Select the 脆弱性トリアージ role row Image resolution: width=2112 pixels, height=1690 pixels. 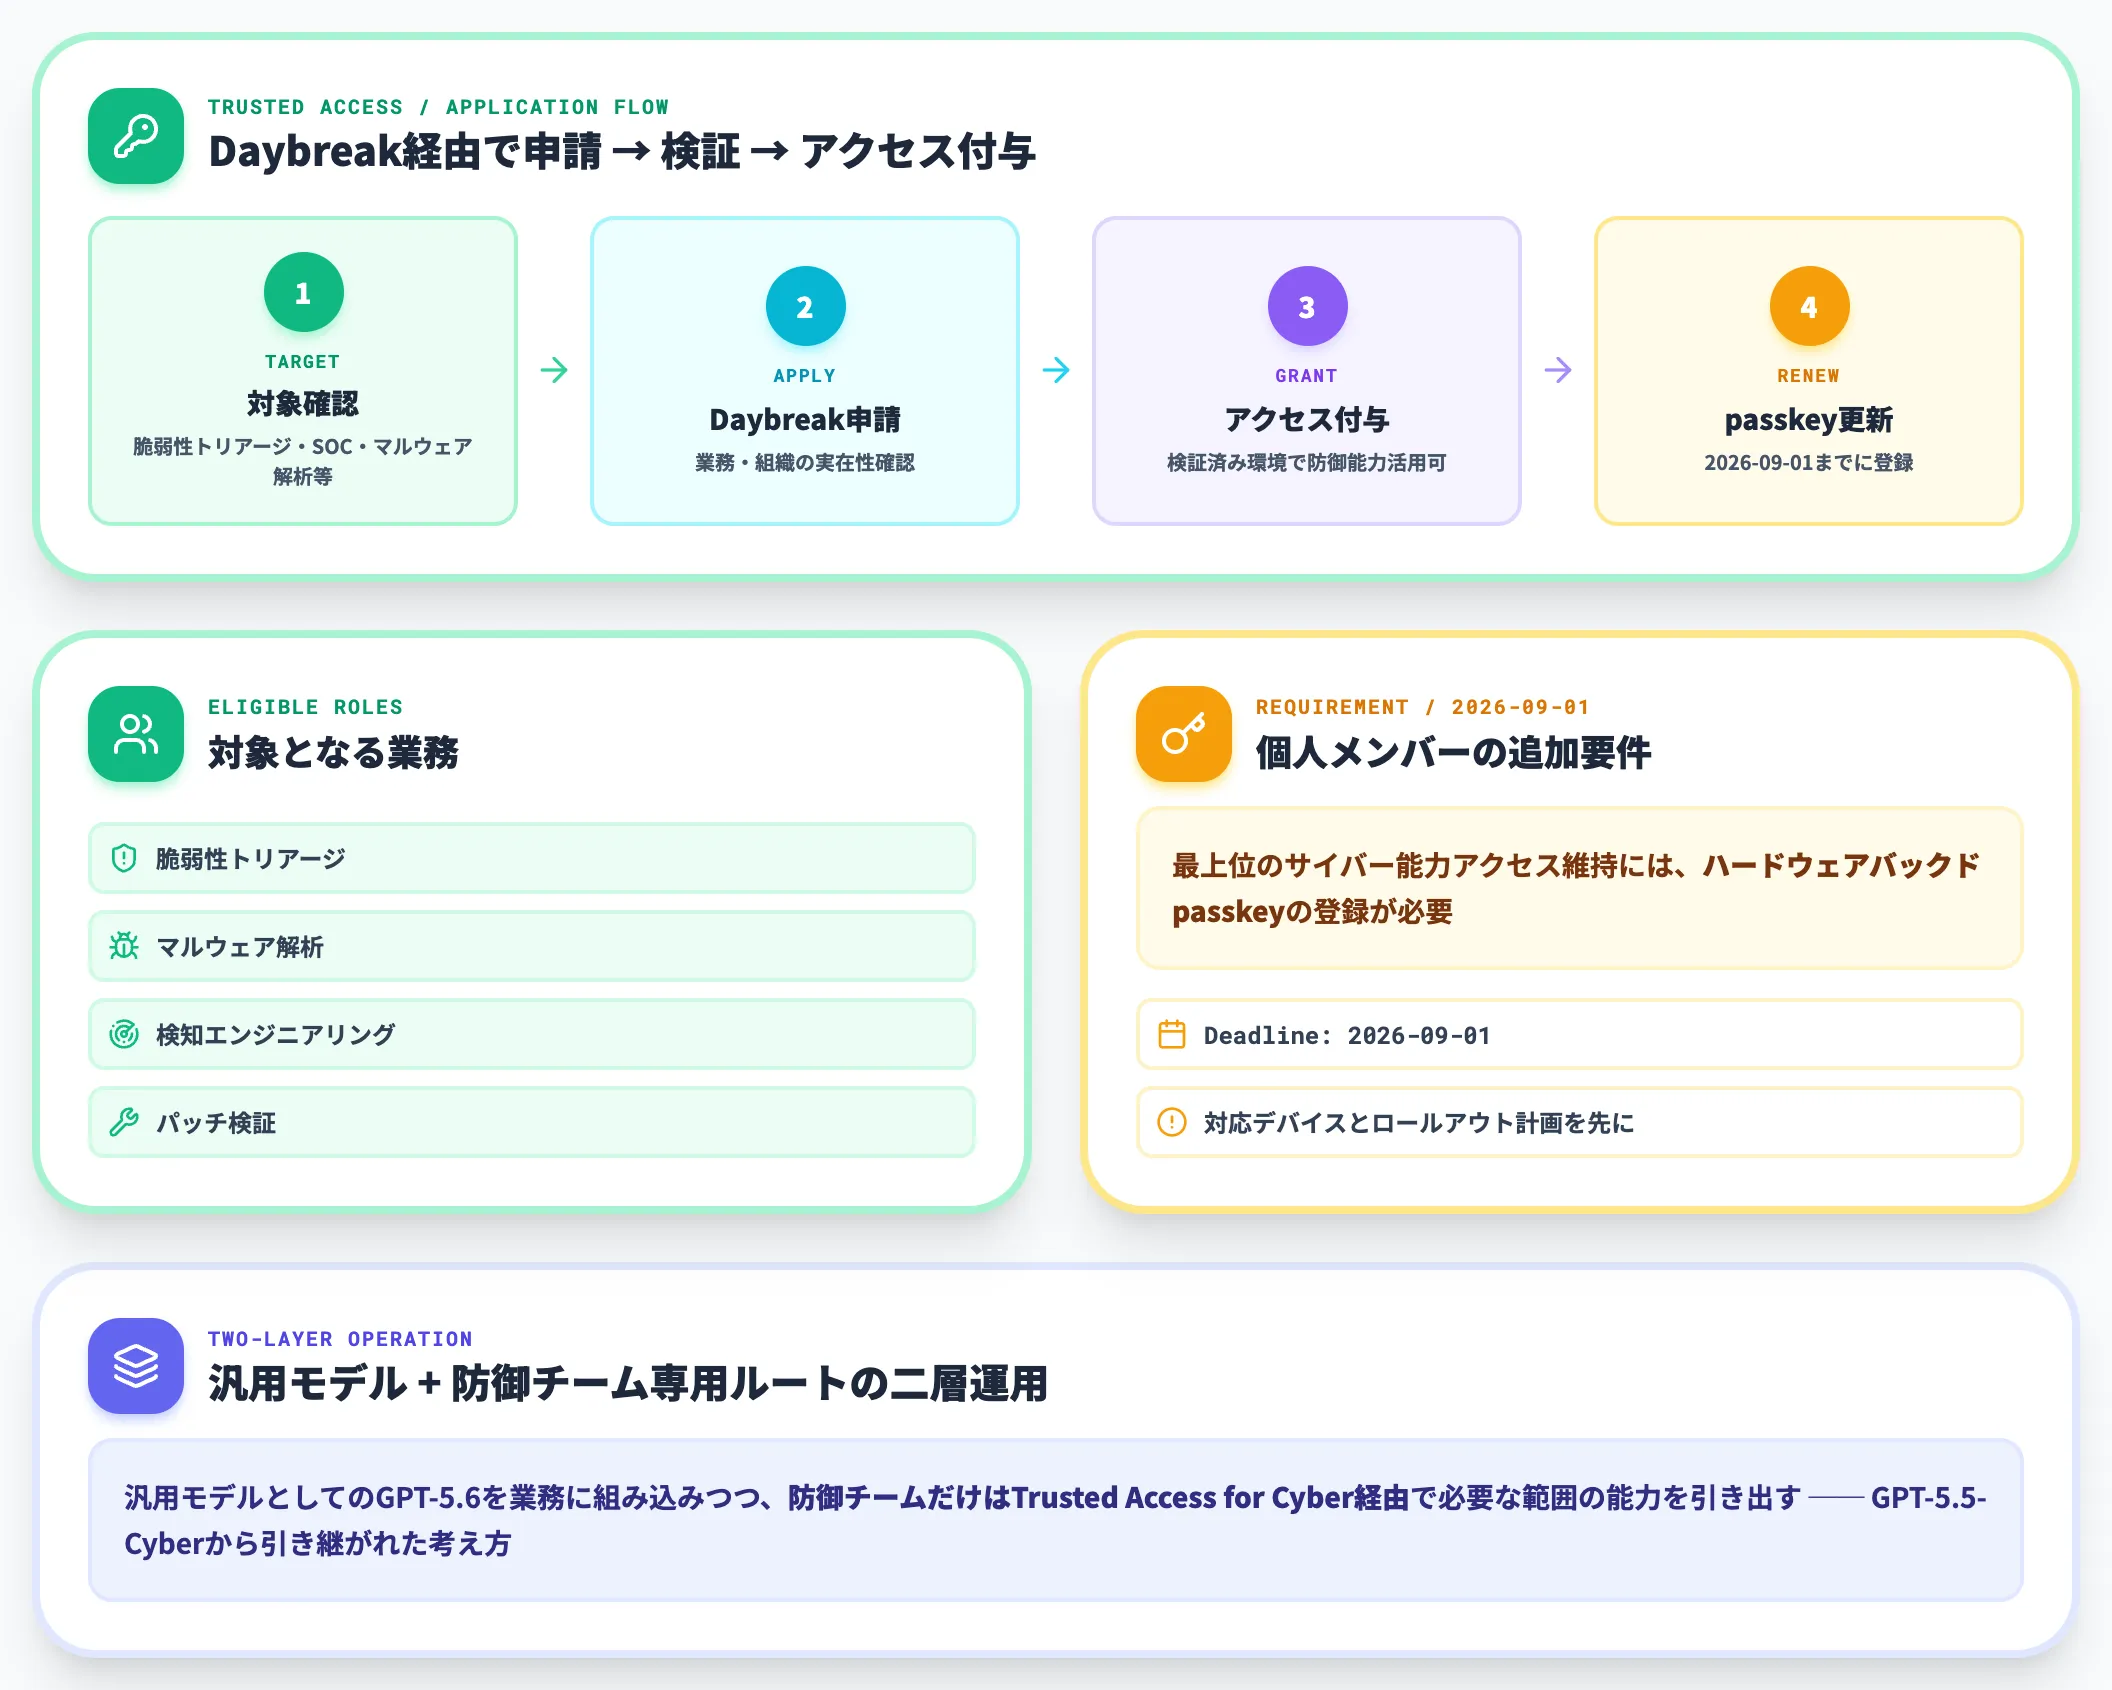click(x=532, y=858)
